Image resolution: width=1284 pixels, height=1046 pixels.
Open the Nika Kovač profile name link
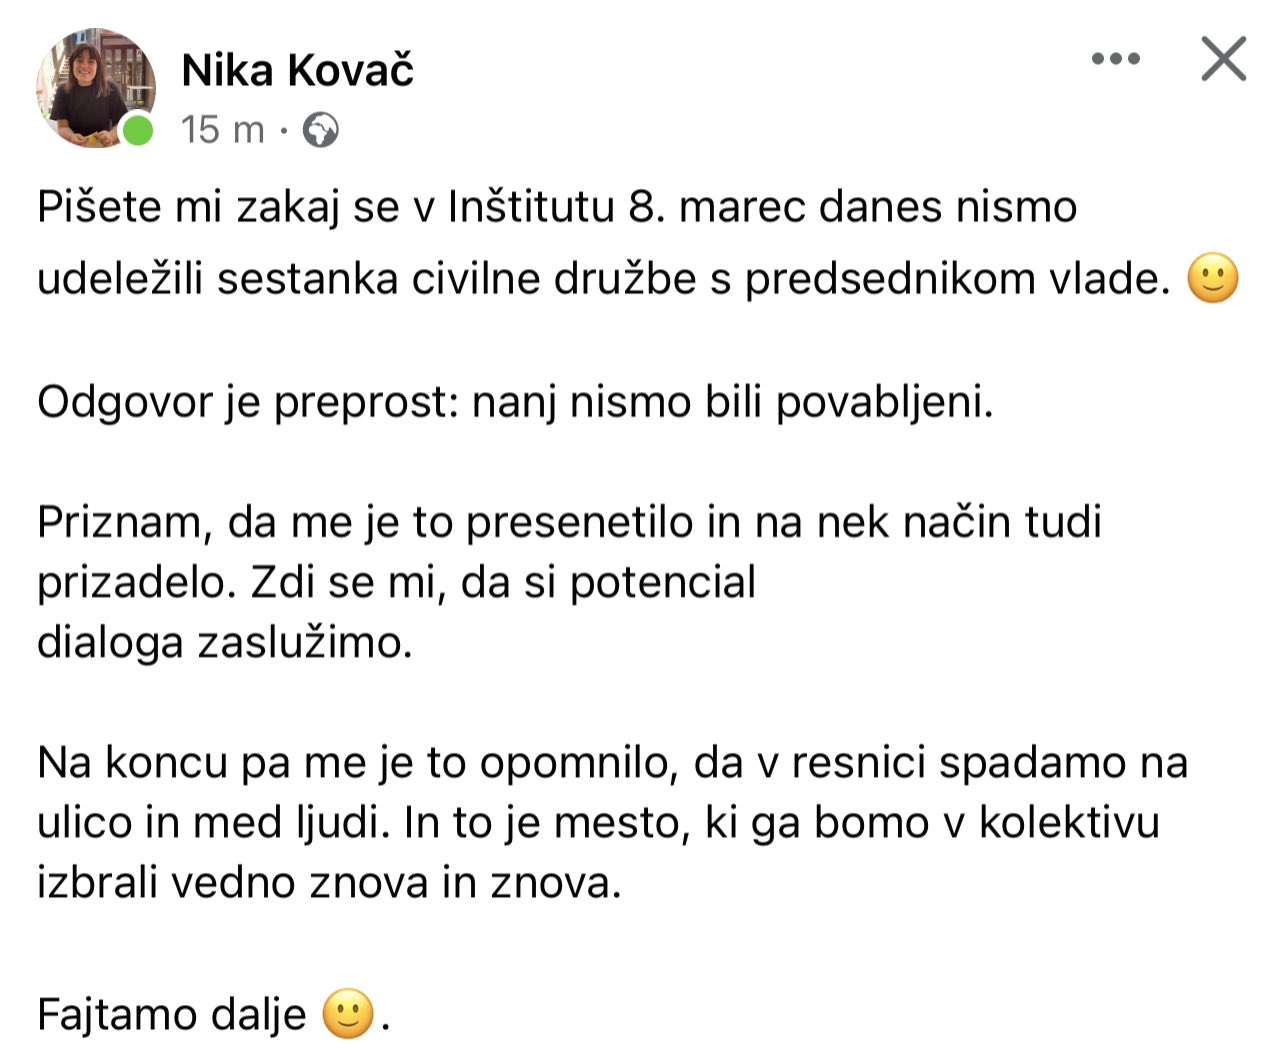297,71
